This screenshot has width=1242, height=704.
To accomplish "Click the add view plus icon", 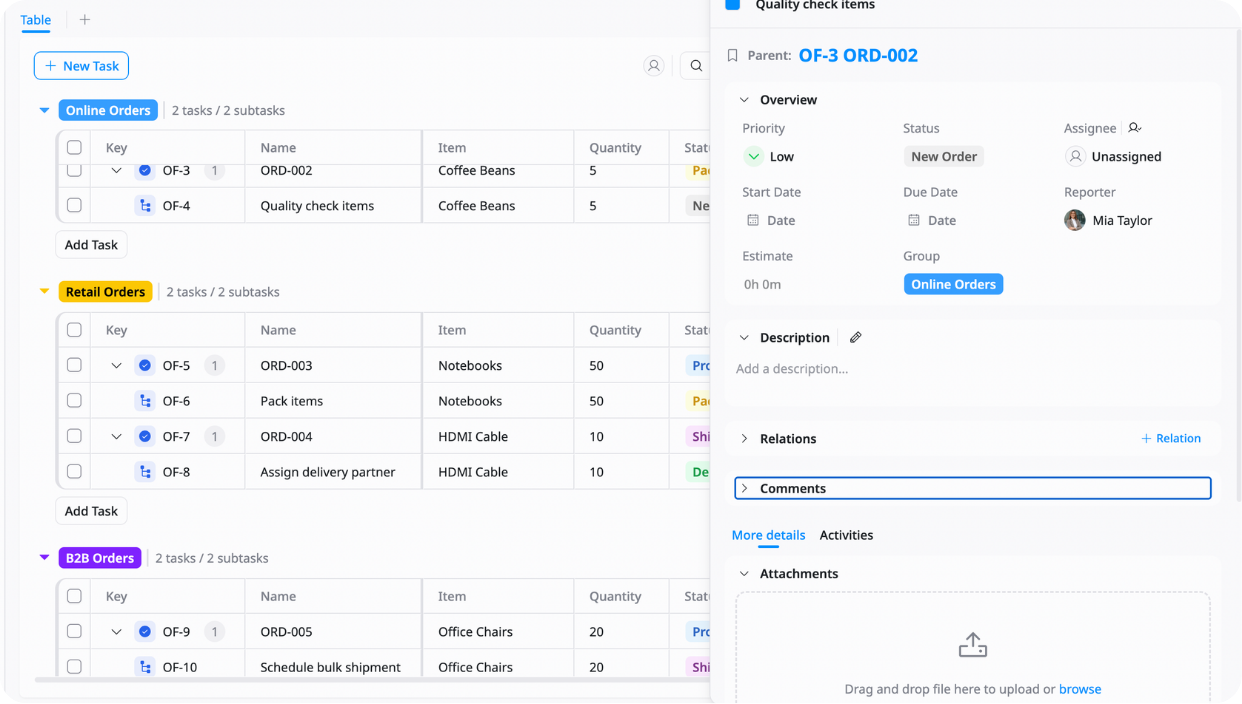I will (x=85, y=20).
